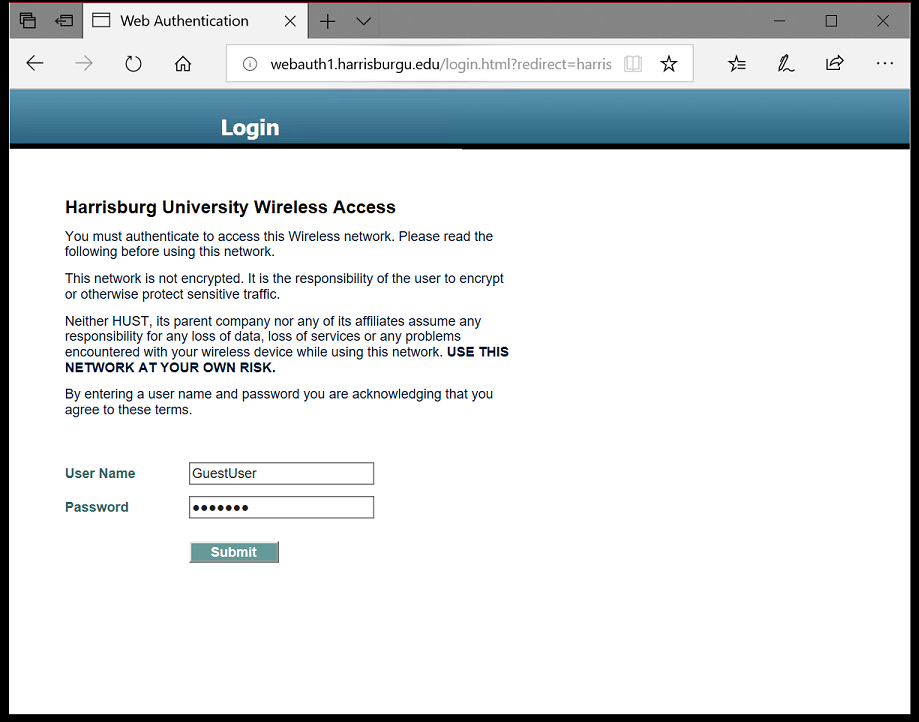Open the tabs you've set aside

[x=28, y=21]
